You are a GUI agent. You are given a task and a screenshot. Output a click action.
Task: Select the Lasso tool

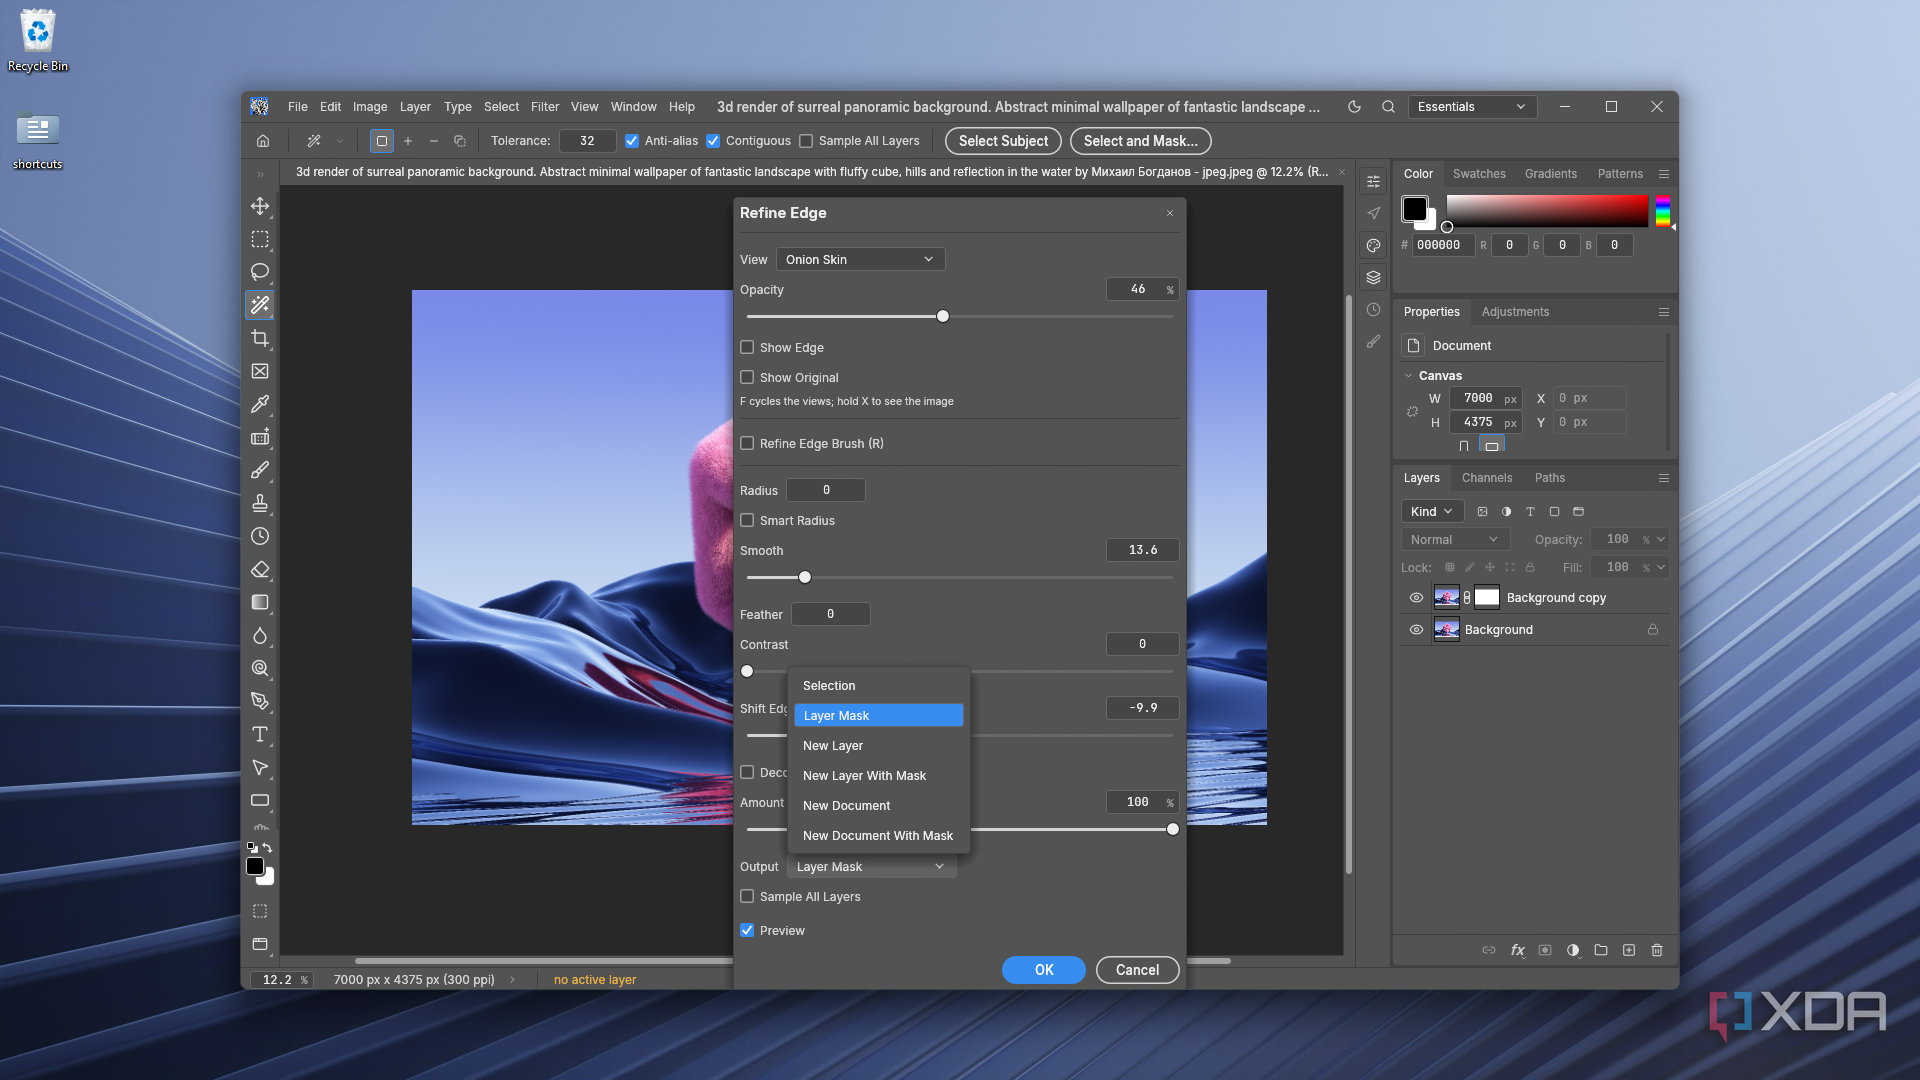coord(260,272)
